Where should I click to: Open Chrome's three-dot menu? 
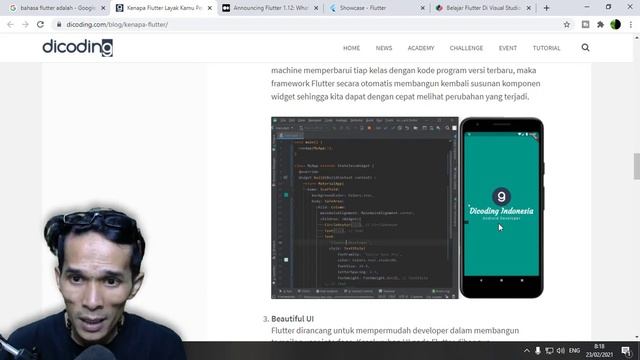pos(631,24)
